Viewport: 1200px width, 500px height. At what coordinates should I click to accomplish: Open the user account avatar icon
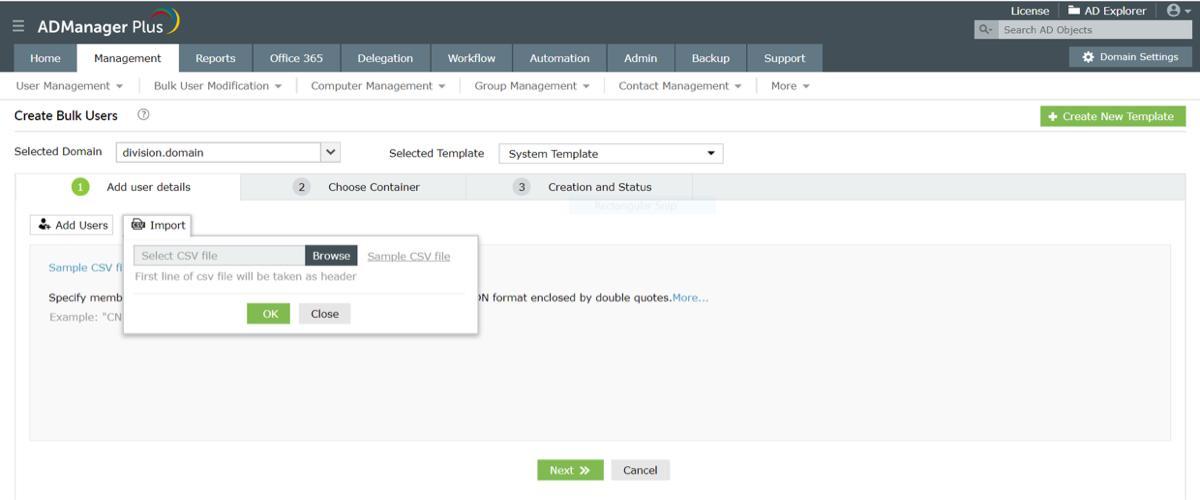pos(1175,11)
